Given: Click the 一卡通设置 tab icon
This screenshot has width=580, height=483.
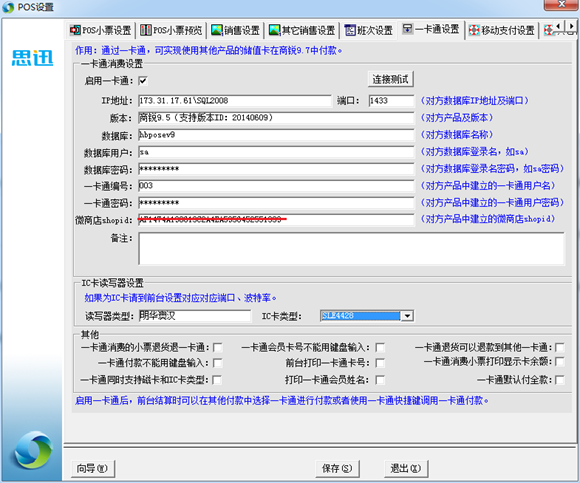Looking at the screenshot, I should point(408,28).
